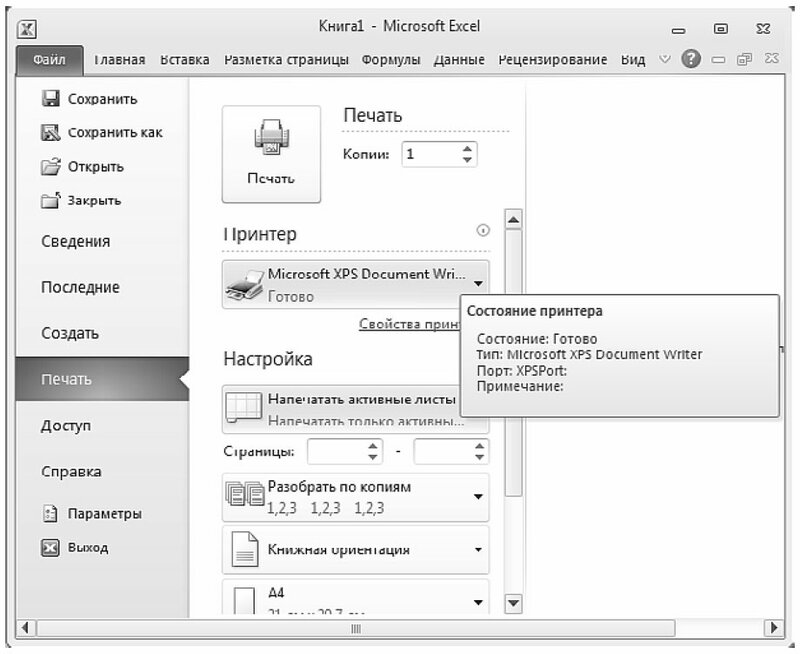Increase number of copies with up arrow
This screenshot has width=800, height=654.
click(467, 149)
